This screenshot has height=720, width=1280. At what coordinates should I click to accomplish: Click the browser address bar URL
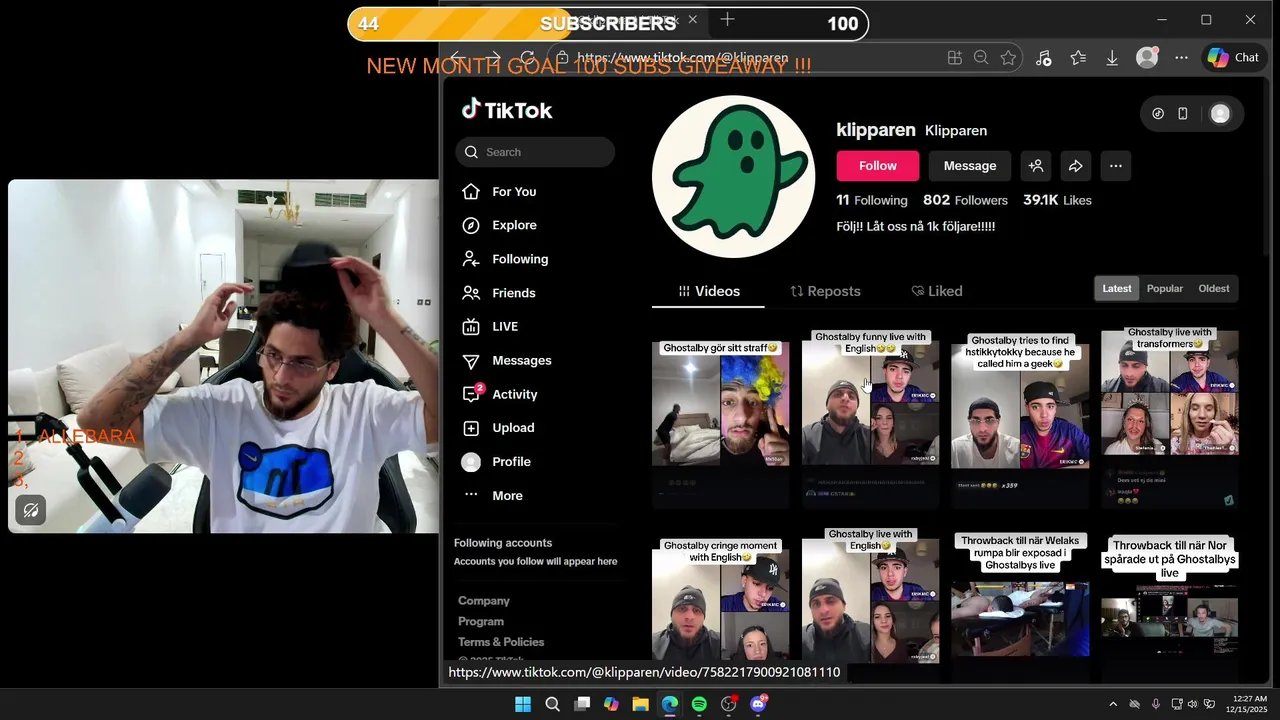(x=683, y=58)
